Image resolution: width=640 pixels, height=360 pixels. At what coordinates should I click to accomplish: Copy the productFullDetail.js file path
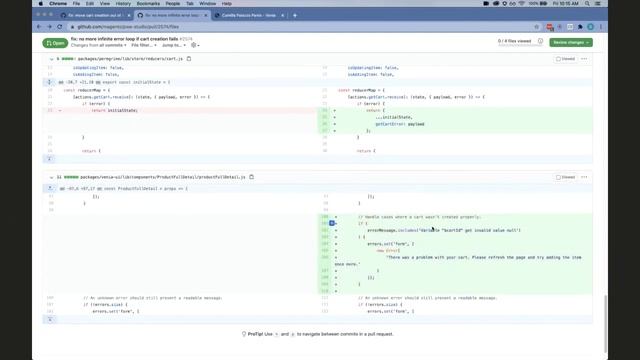[251, 177]
